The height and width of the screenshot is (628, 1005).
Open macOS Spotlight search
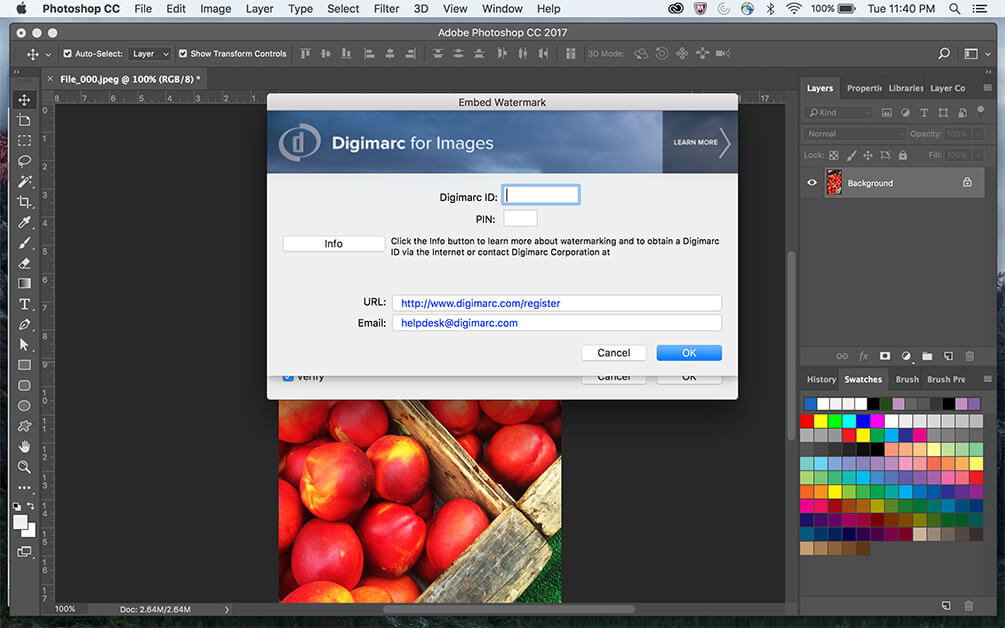click(954, 9)
